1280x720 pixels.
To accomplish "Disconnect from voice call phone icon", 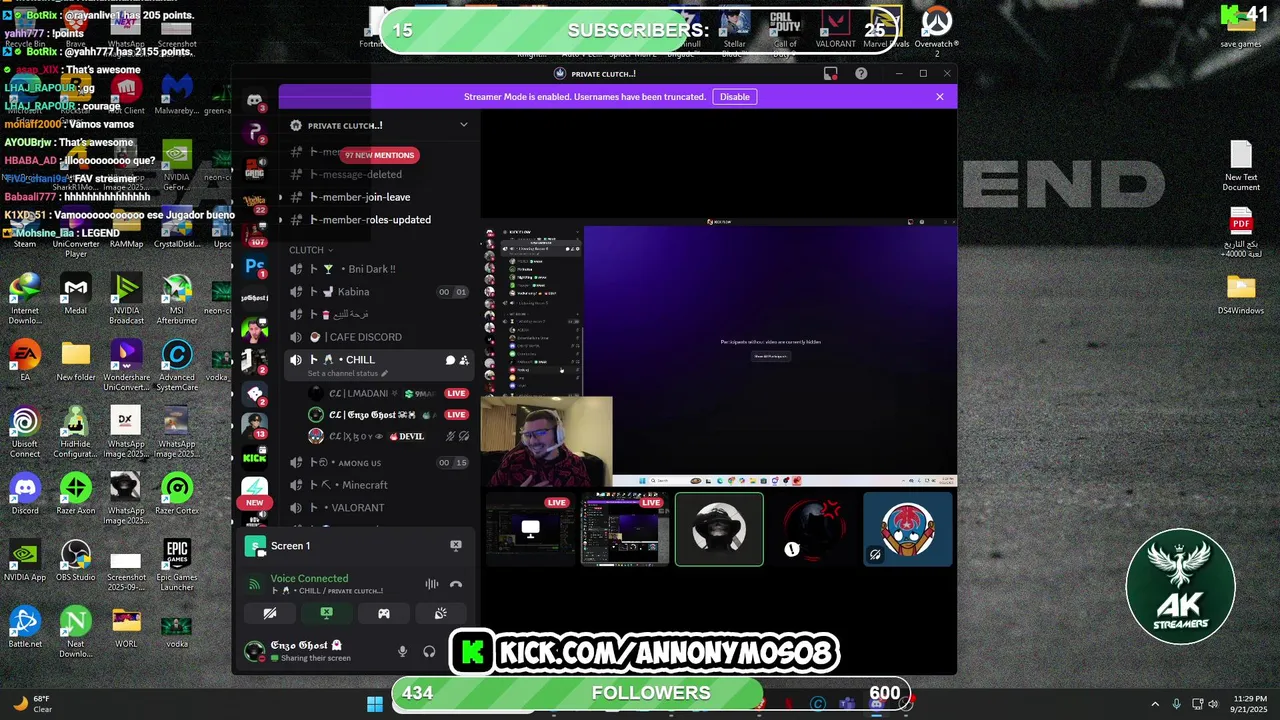I will pos(456,584).
